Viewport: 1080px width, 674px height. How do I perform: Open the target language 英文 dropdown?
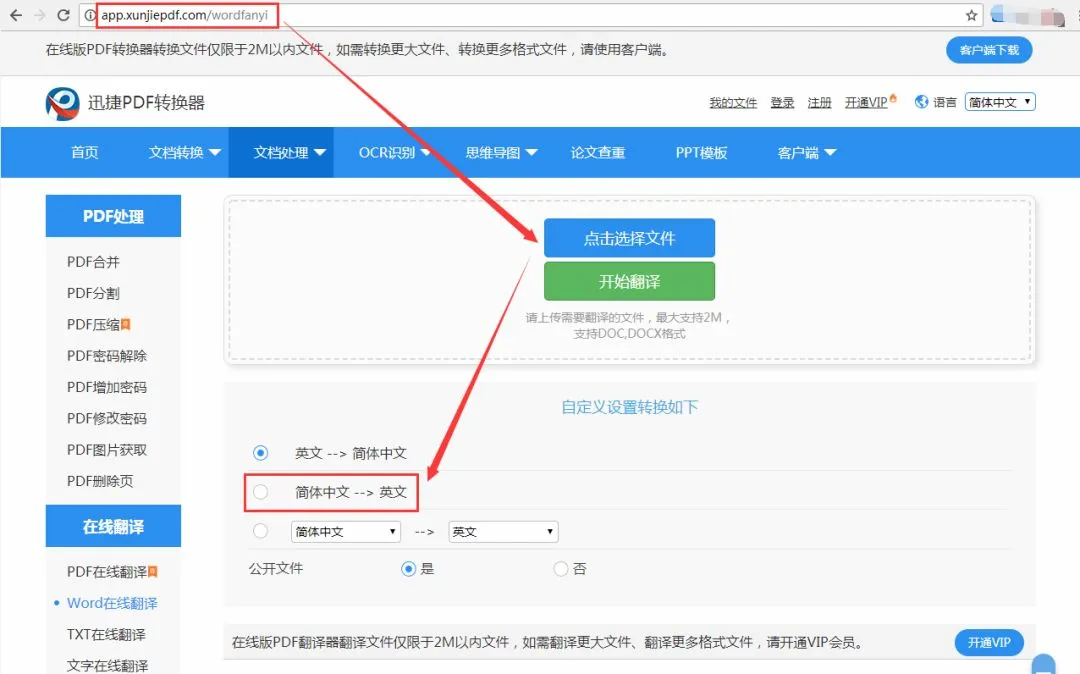pos(503,531)
